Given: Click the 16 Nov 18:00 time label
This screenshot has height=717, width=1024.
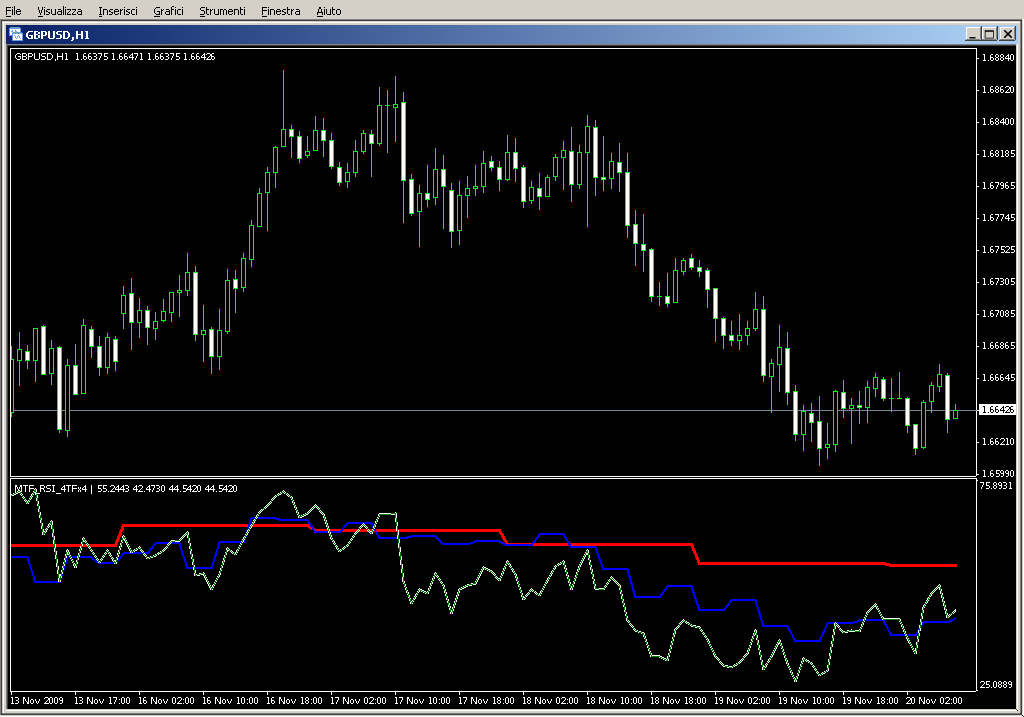Looking at the screenshot, I should click(x=294, y=701).
